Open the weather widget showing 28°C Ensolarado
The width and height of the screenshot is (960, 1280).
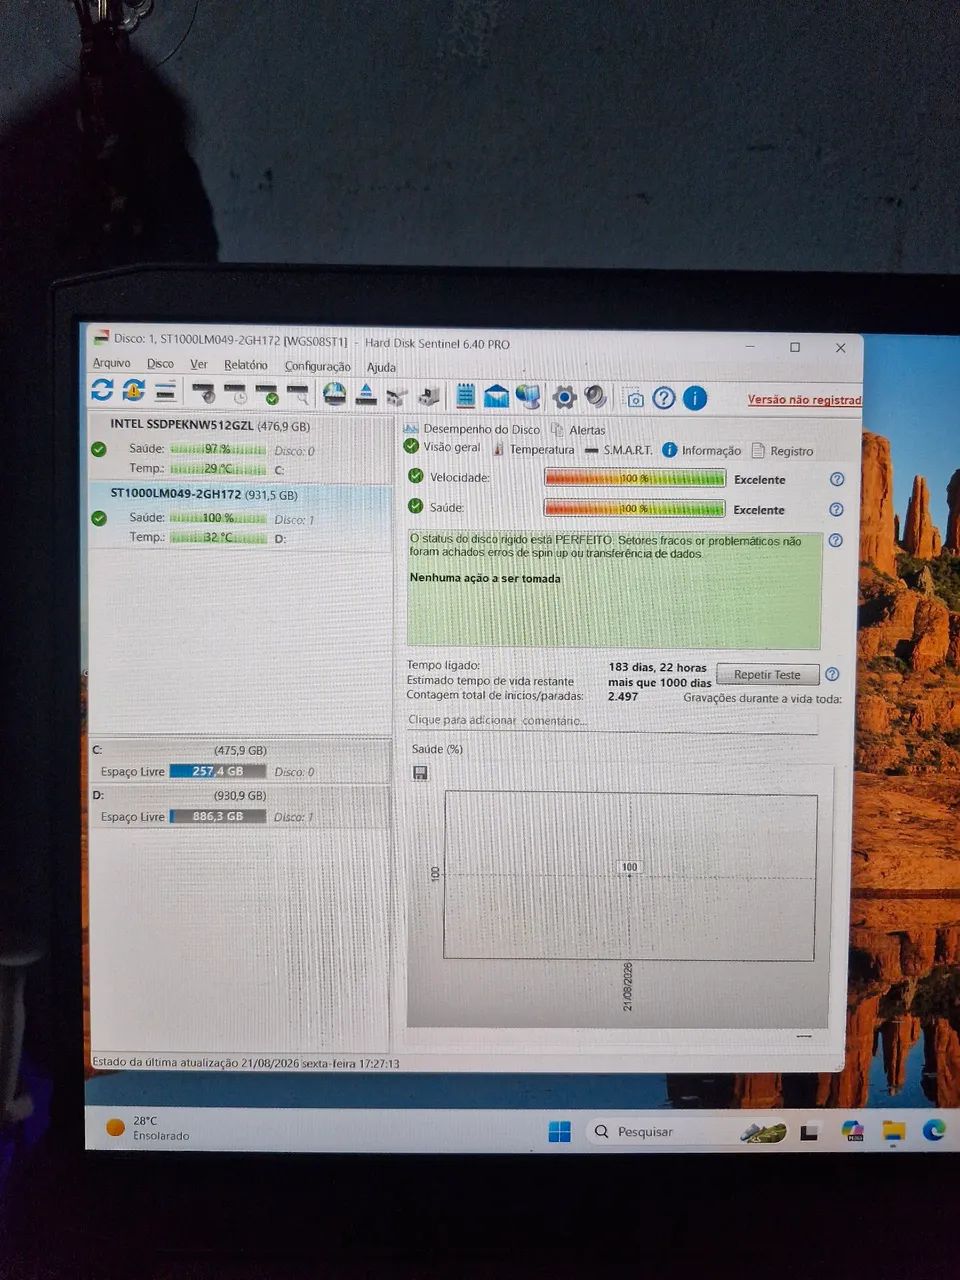148,1128
